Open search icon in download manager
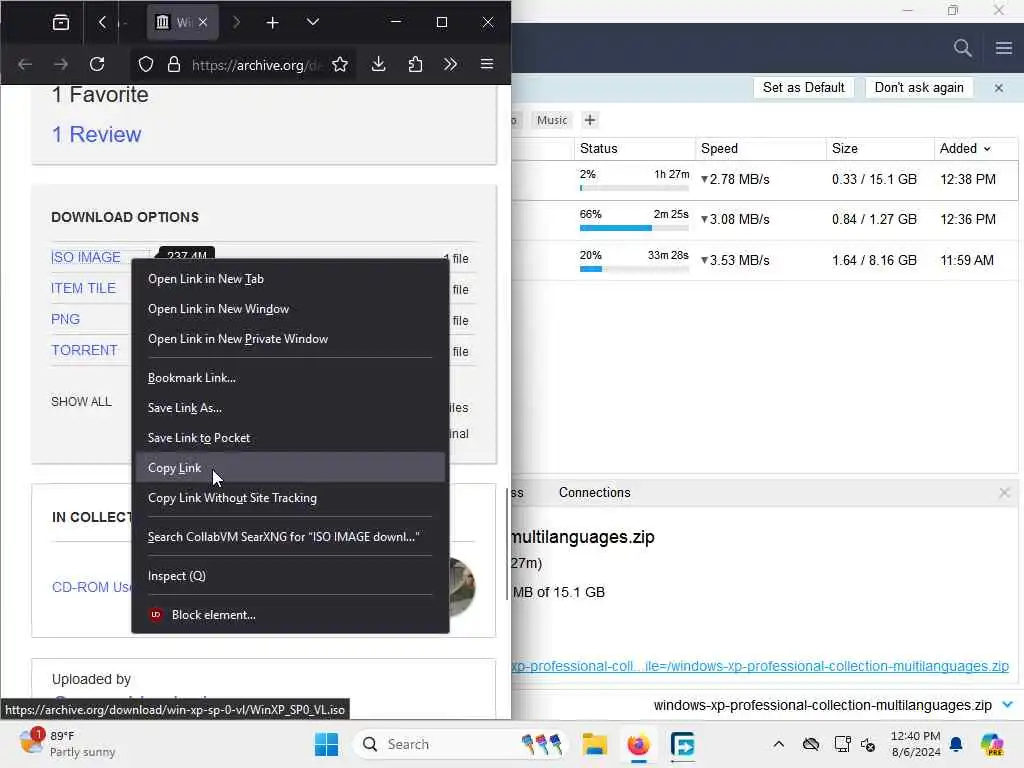 (x=962, y=48)
